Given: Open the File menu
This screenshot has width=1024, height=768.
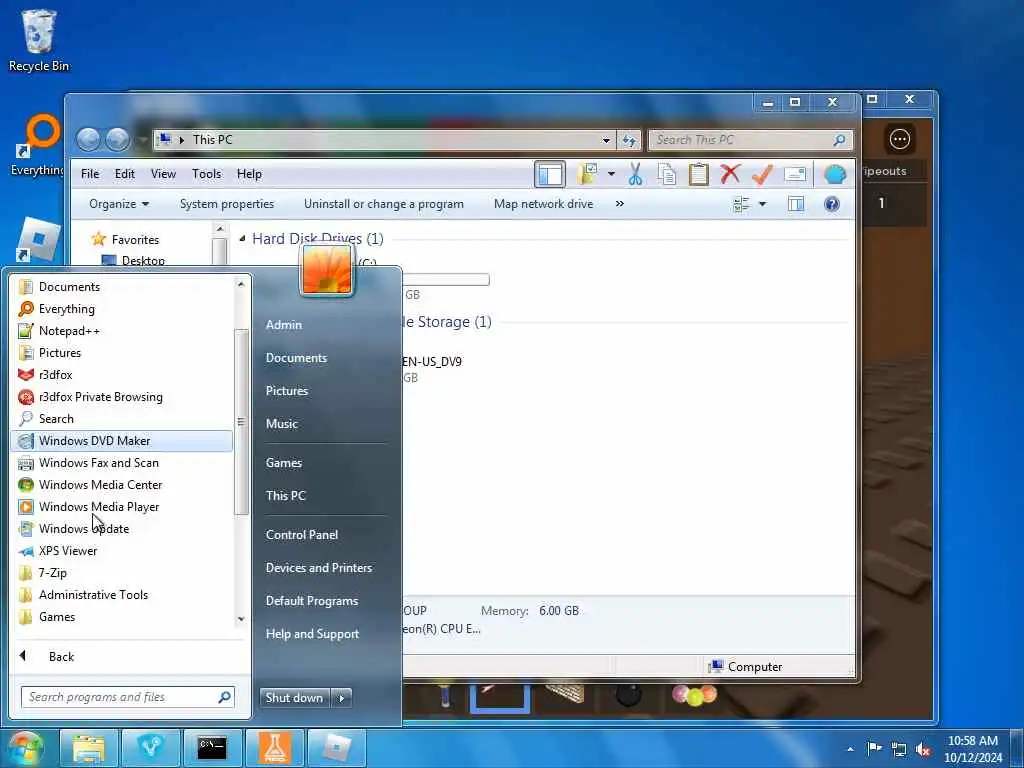Looking at the screenshot, I should (90, 174).
